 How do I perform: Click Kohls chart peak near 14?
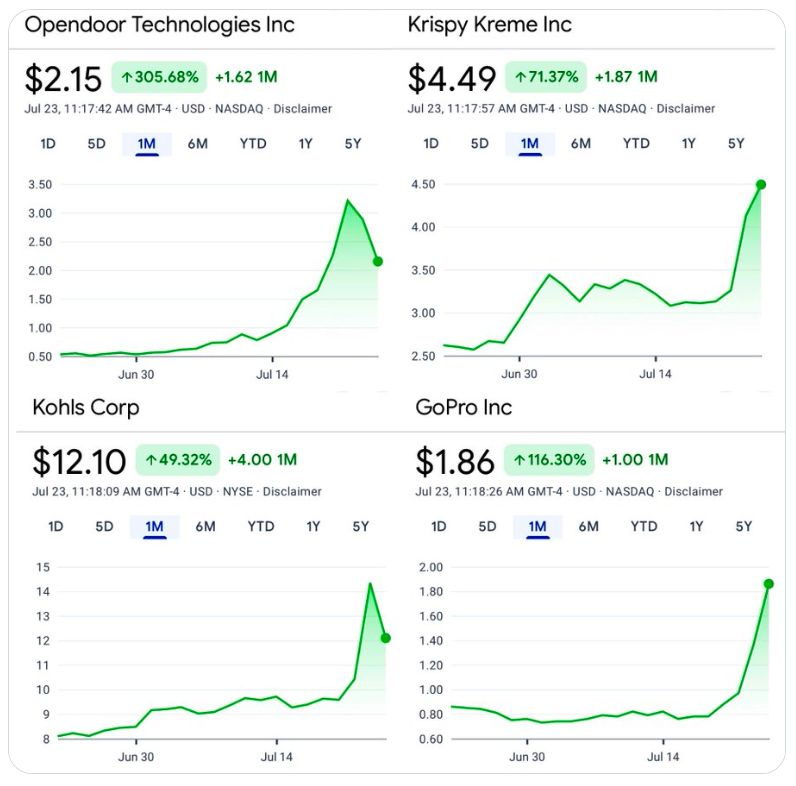[x=370, y=584]
